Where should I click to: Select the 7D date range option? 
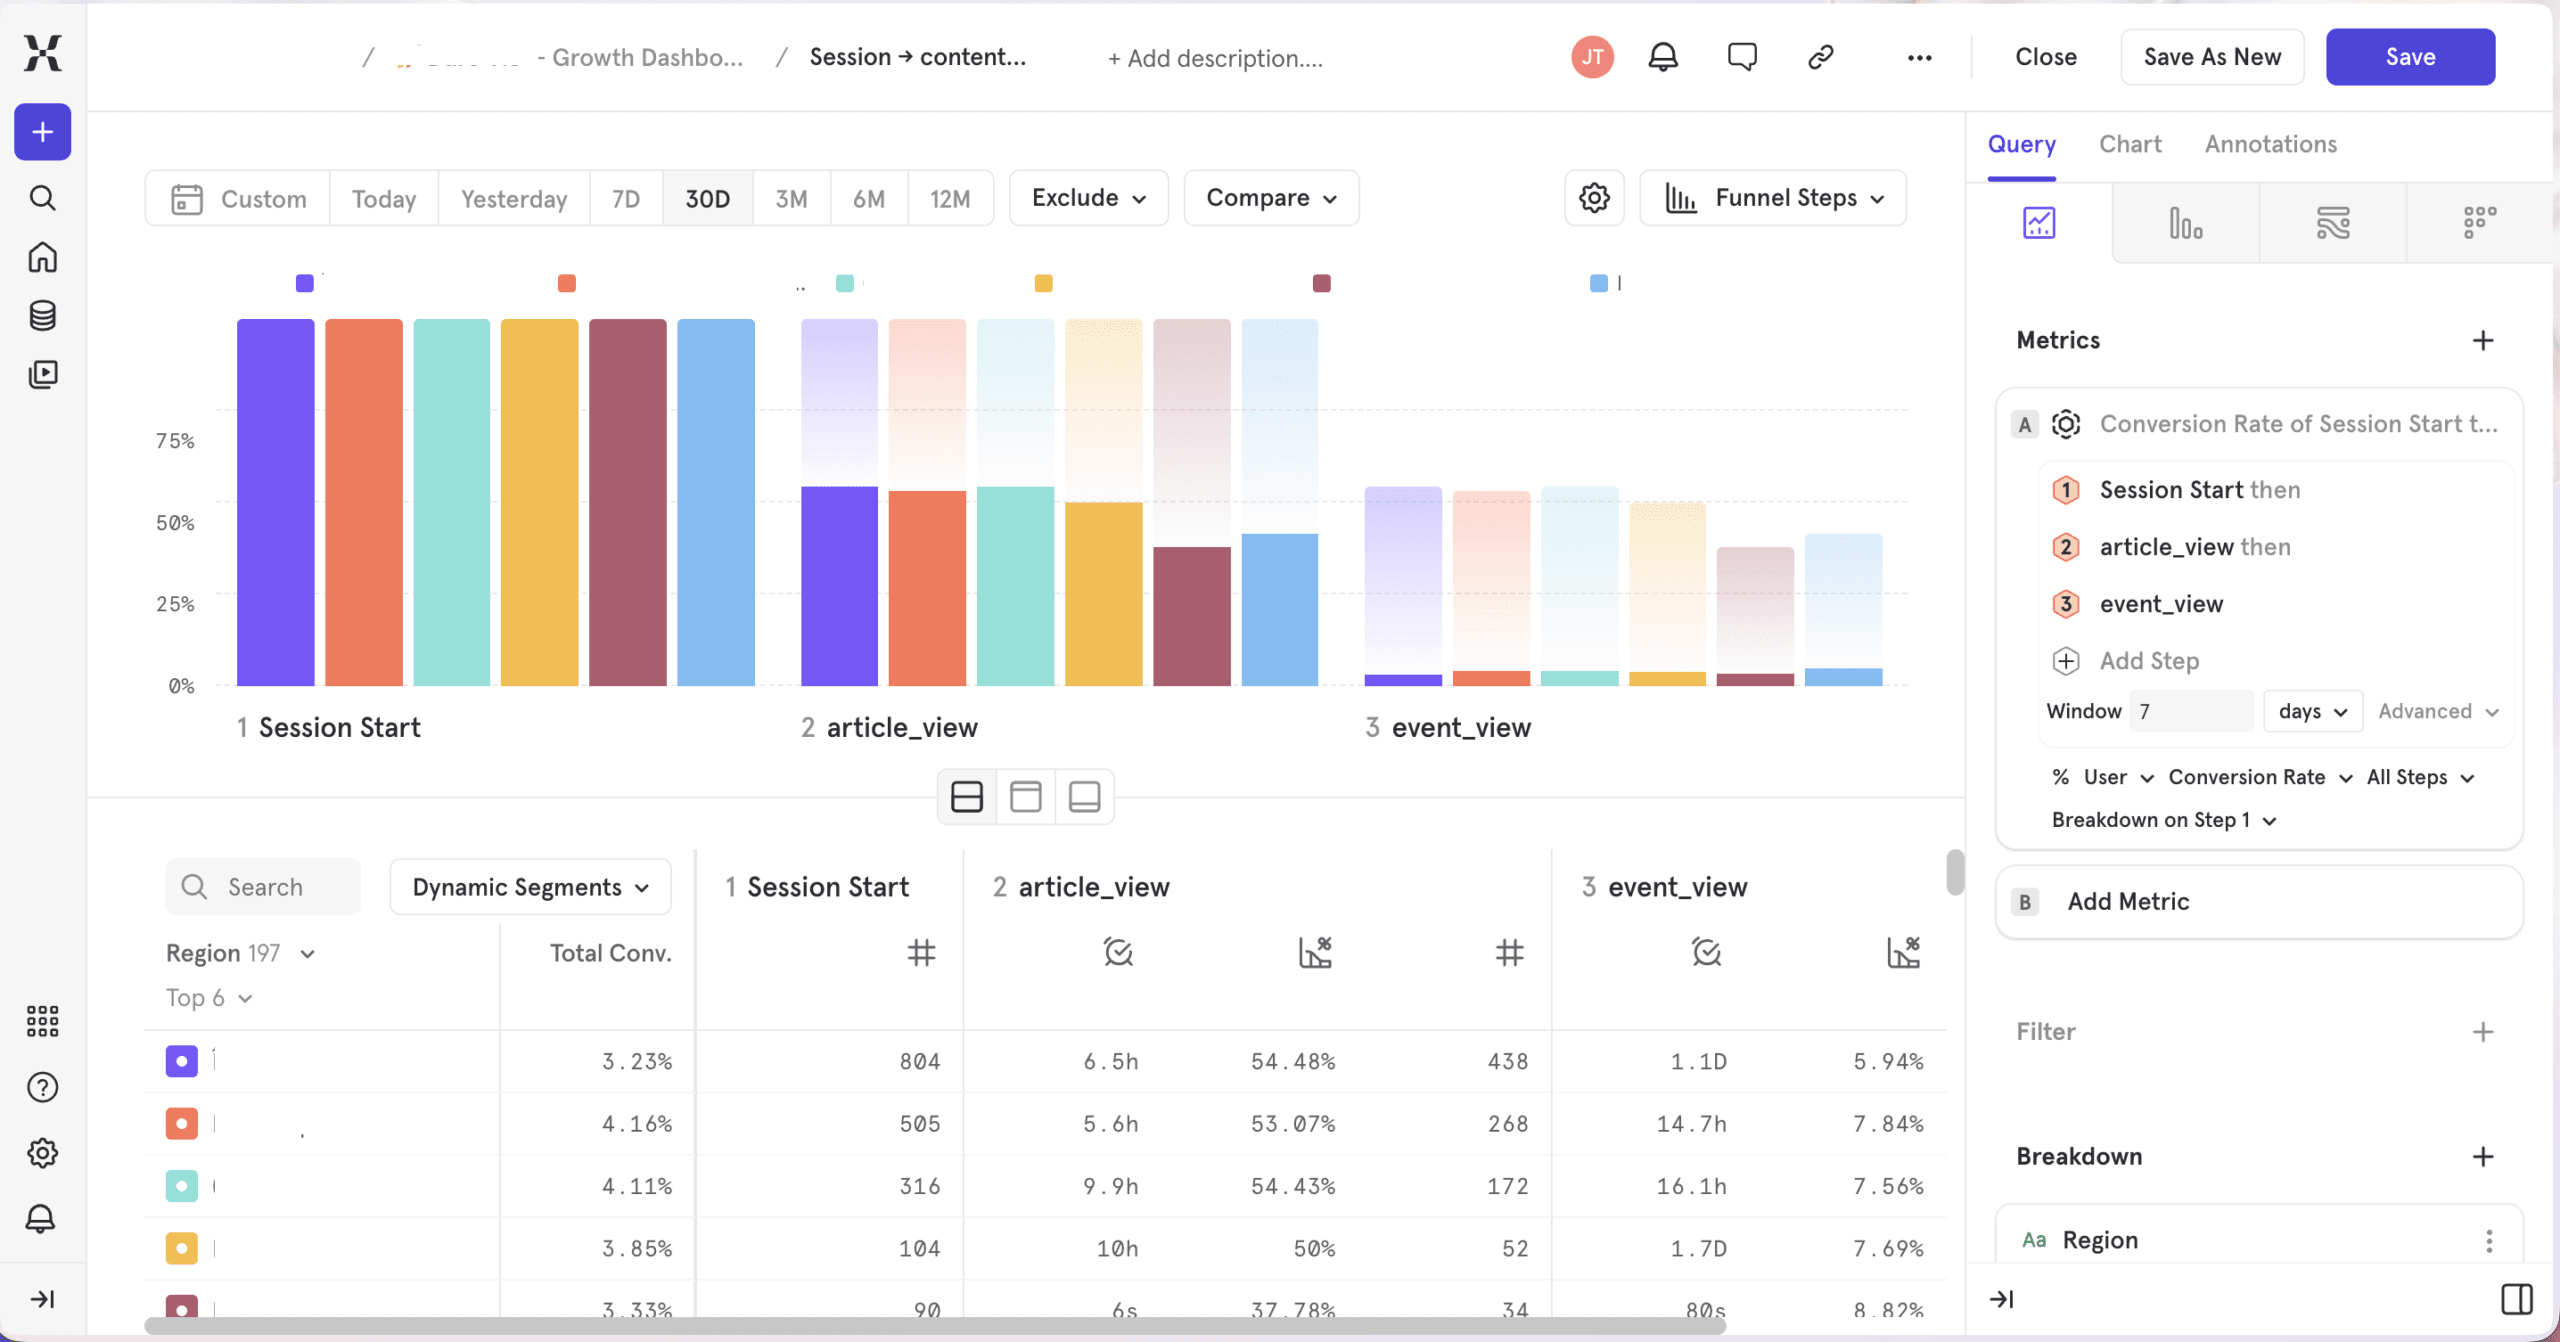click(x=625, y=199)
